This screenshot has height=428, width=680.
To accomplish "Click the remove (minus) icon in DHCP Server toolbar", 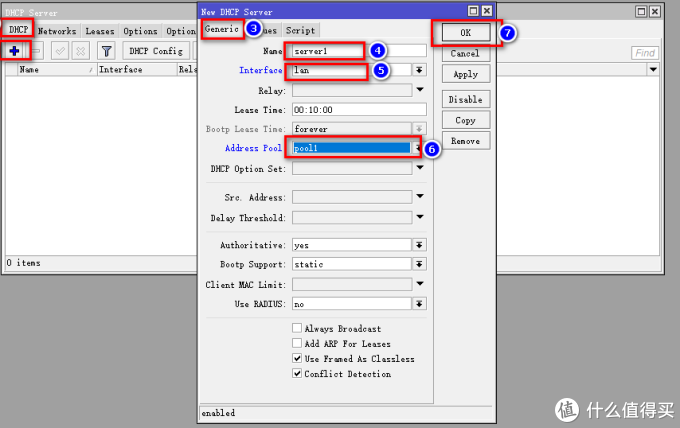I will pos(36,51).
